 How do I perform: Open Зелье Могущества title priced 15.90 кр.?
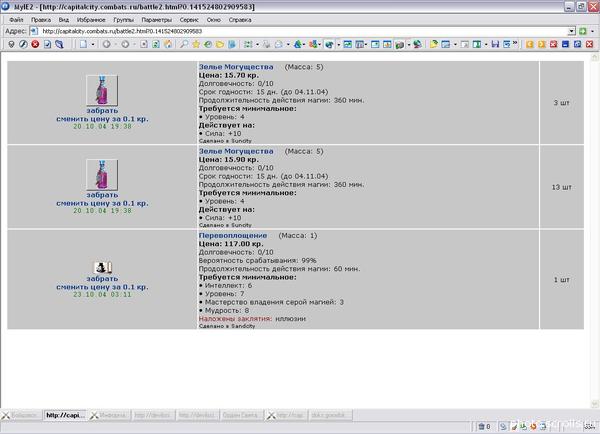tap(236, 151)
